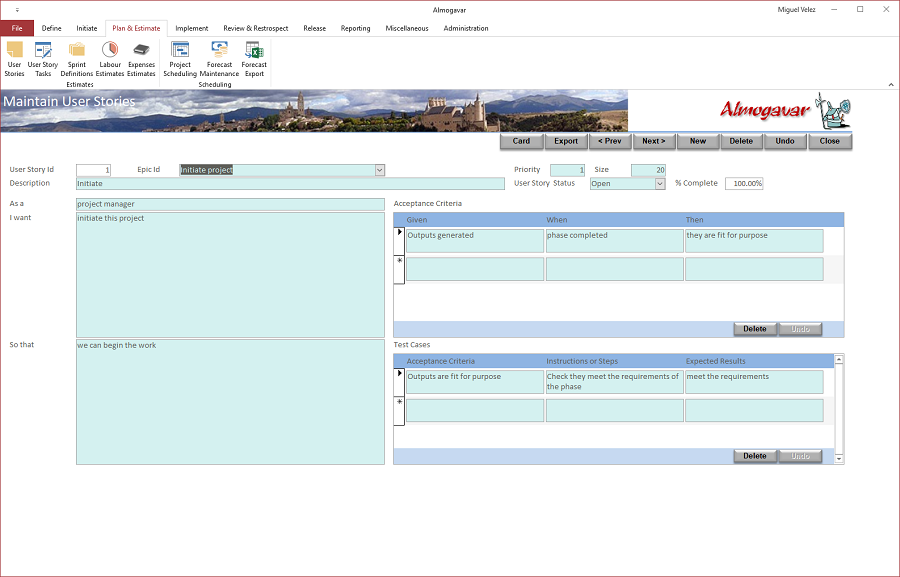This screenshot has height=577, width=900.
Task: Open Expenses Estimates icon
Action: (x=141, y=59)
